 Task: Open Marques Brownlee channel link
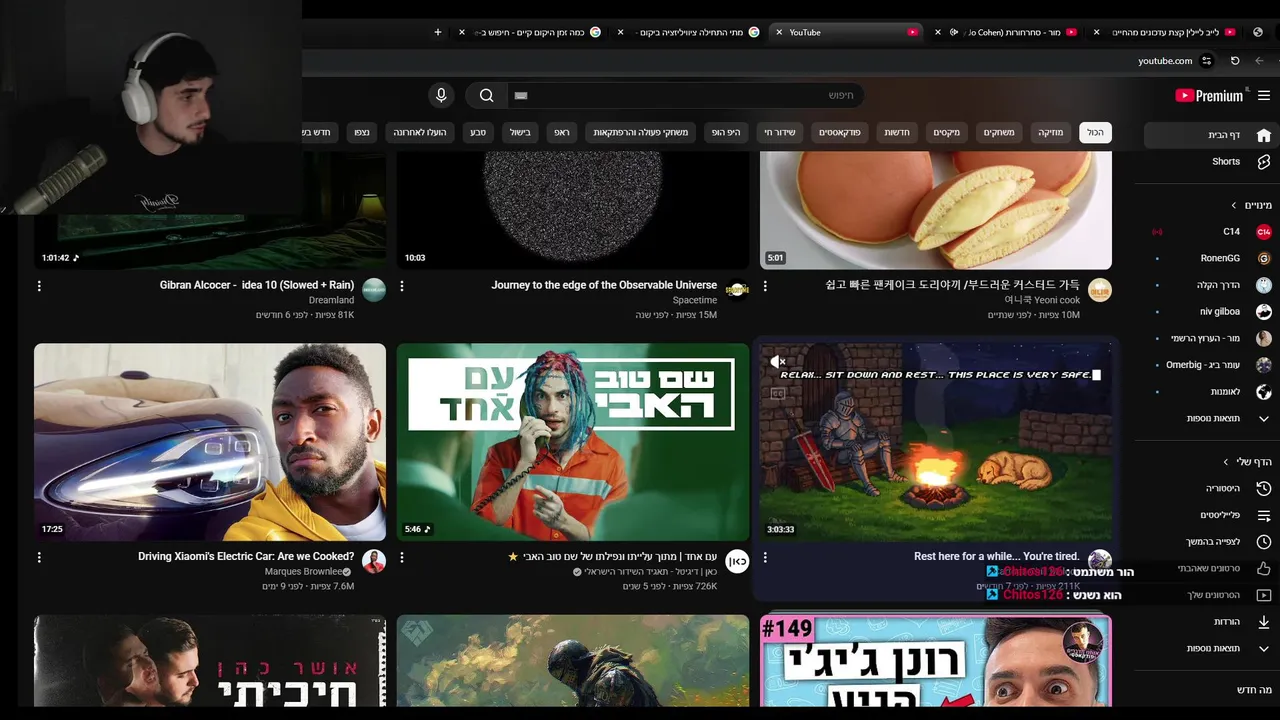coord(304,572)
